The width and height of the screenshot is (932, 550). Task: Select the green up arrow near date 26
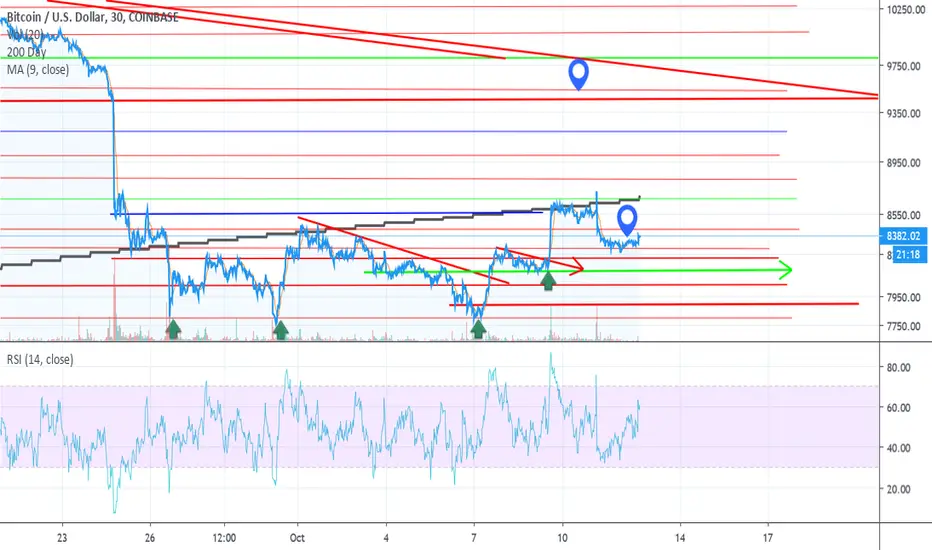pos(173,329)
